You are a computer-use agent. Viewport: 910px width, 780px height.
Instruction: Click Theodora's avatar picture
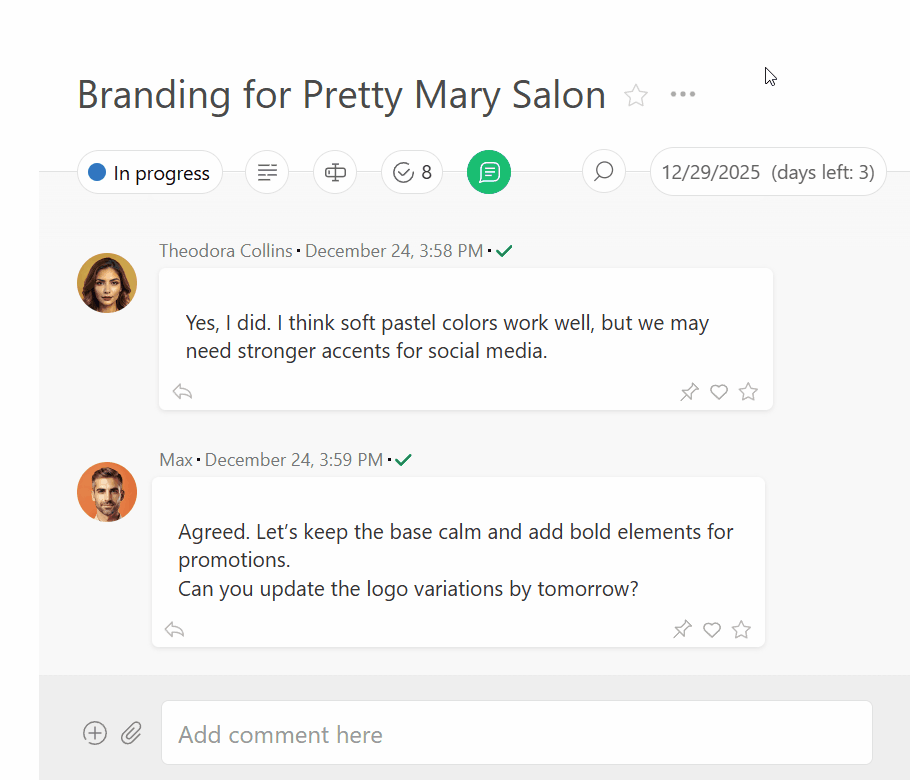[x=106, y=282]
